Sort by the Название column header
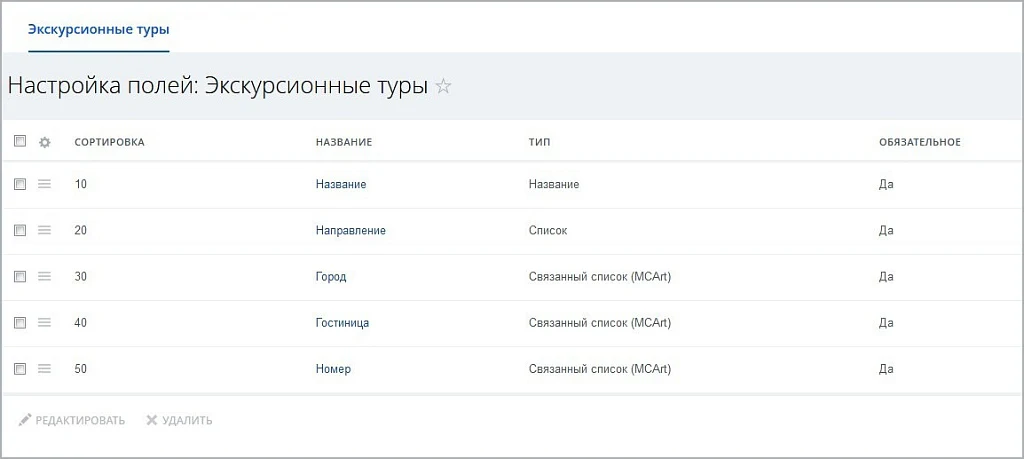 pos(344,142)
